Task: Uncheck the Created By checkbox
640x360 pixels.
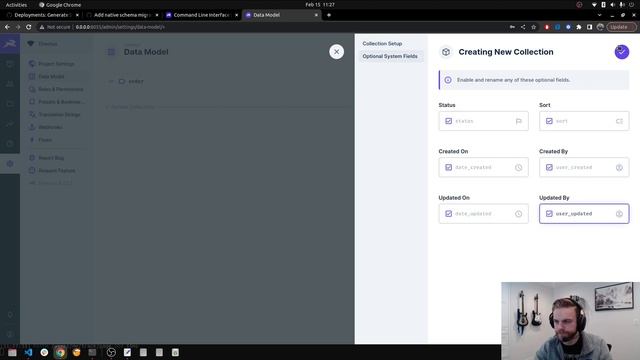Action: click(x=549, y=167)
